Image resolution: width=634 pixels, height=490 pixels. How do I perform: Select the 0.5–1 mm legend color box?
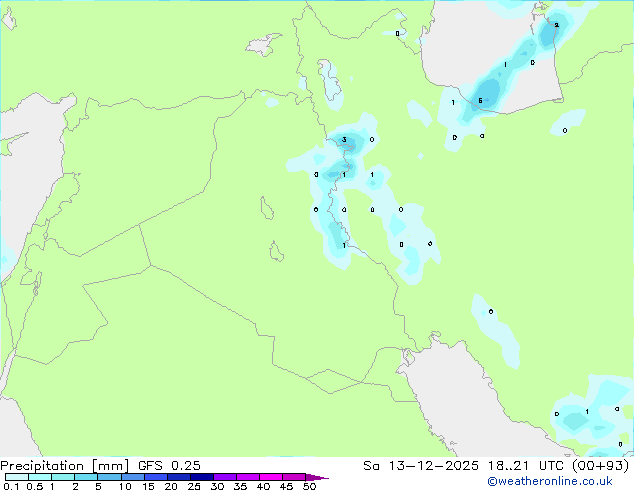point(40,477)
